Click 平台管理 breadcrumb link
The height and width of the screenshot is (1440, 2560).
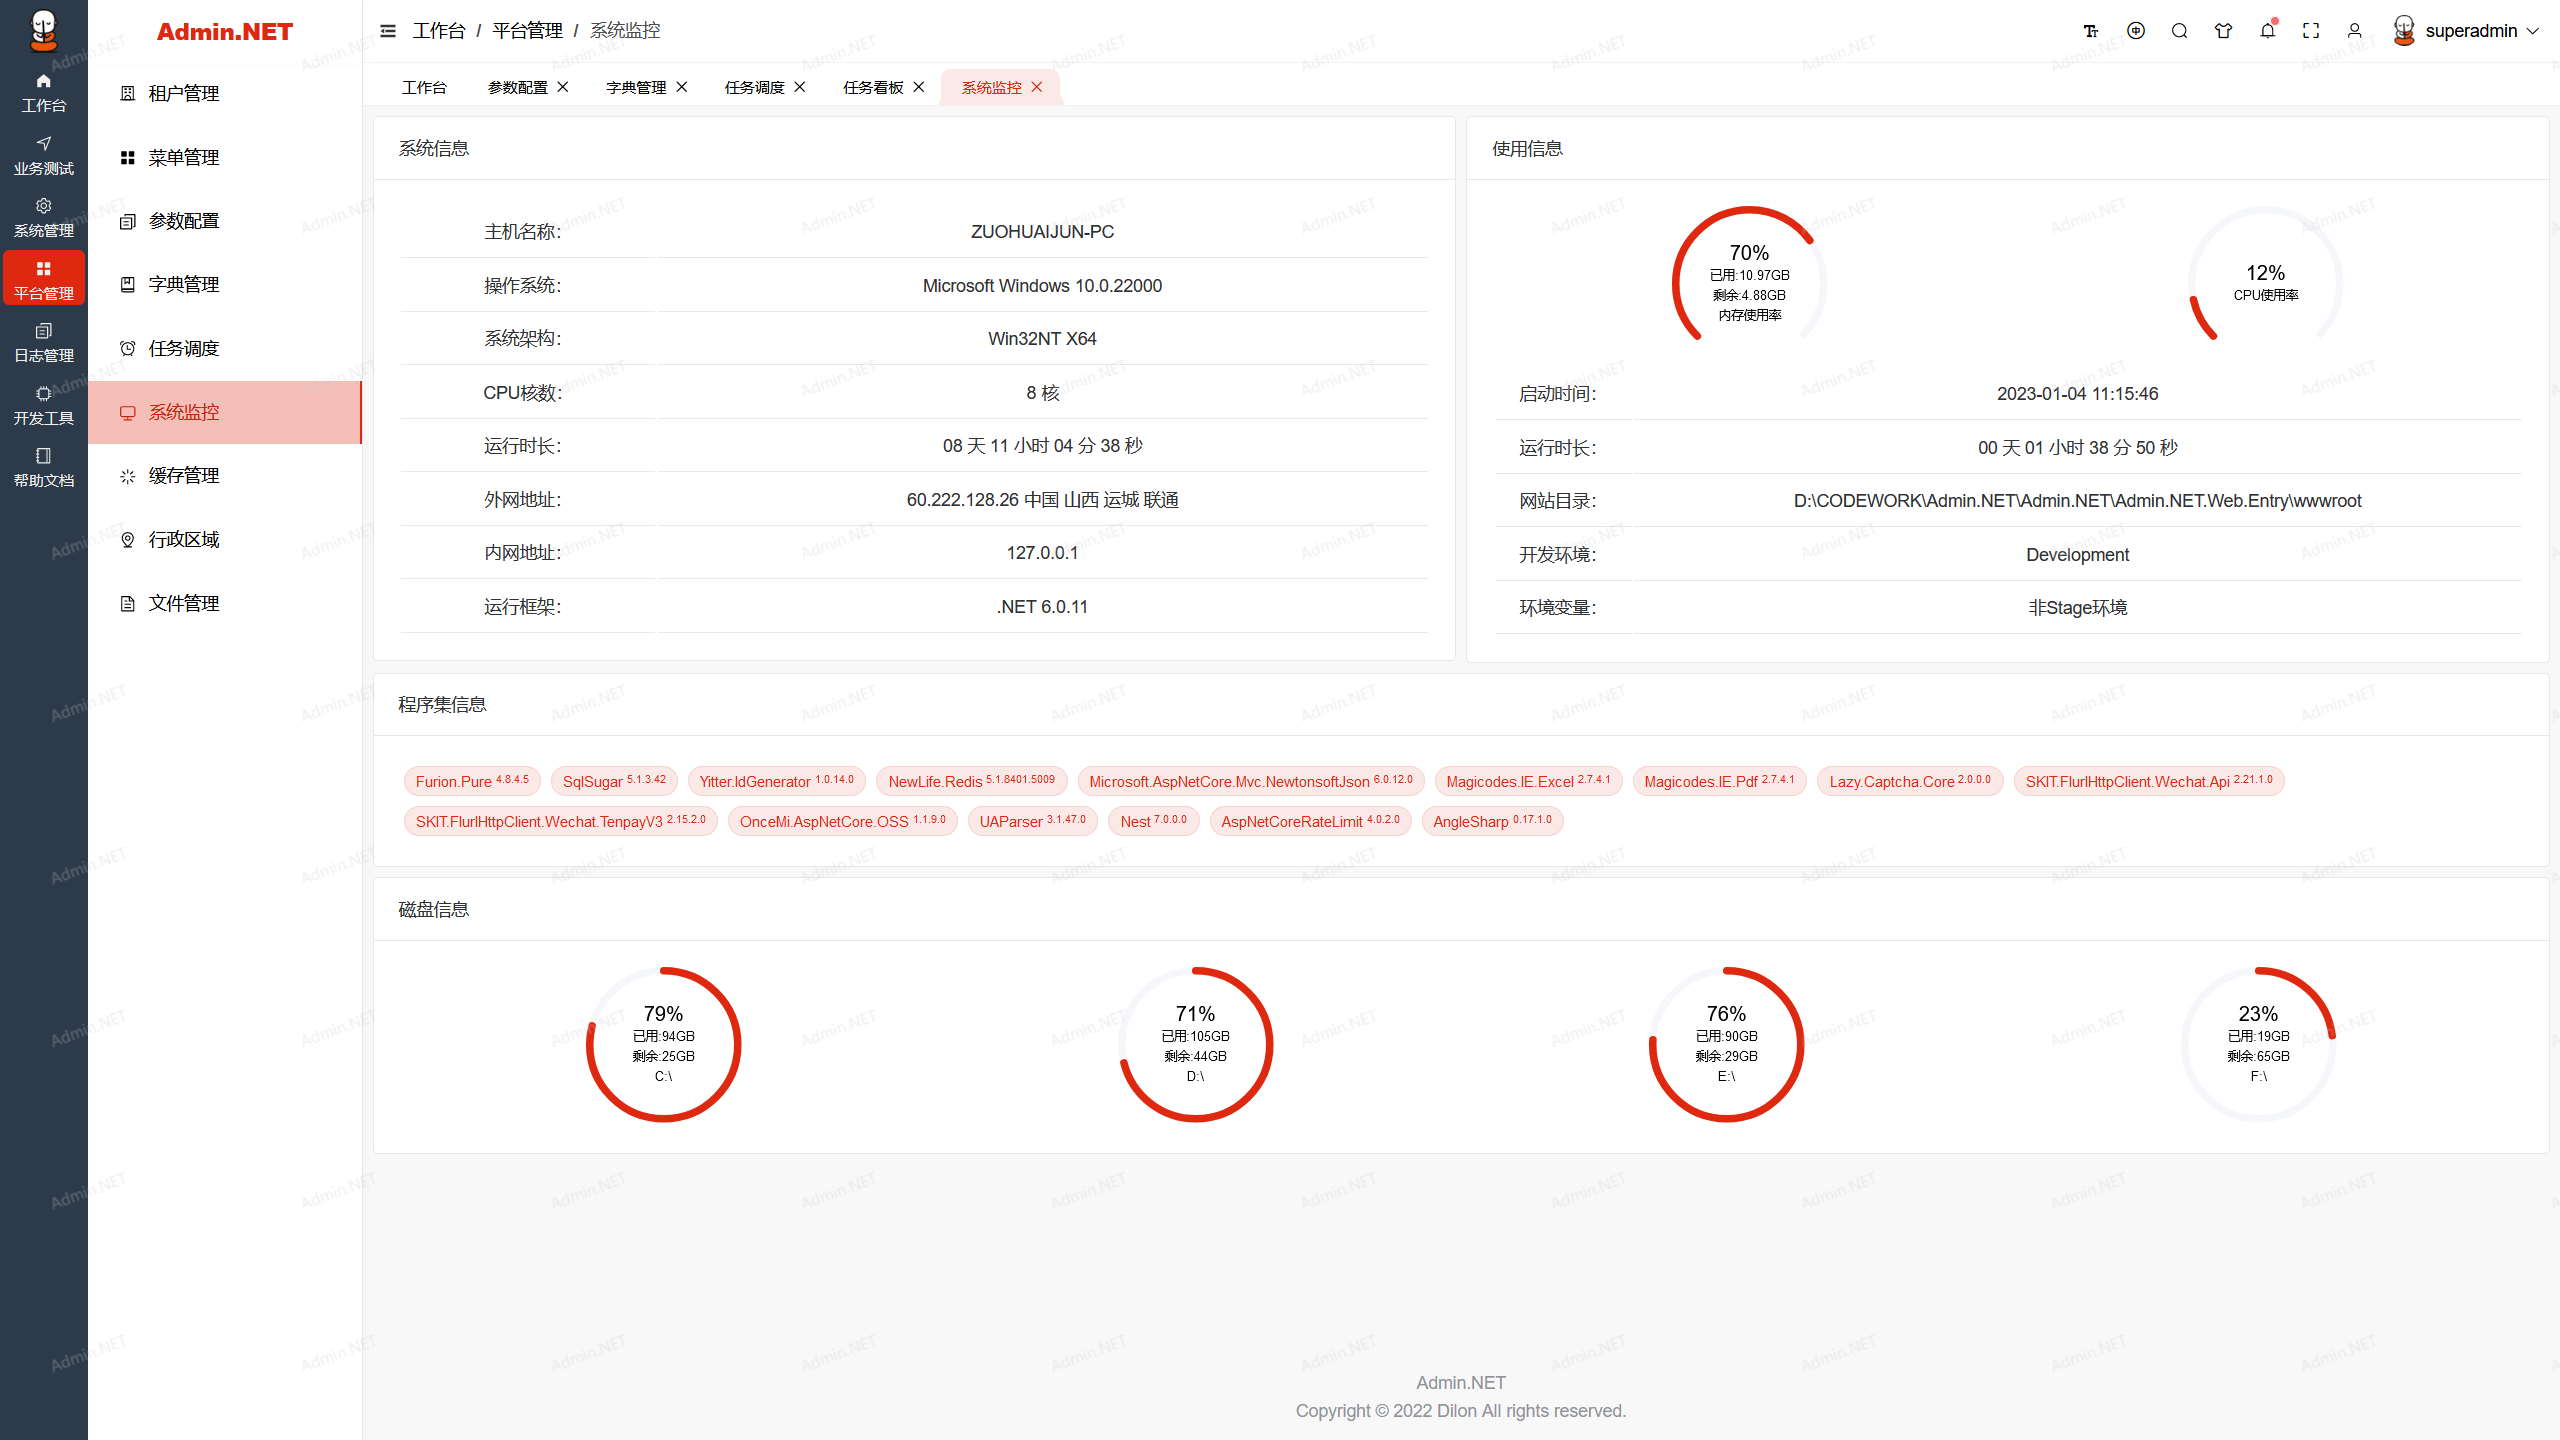point(527,31)
